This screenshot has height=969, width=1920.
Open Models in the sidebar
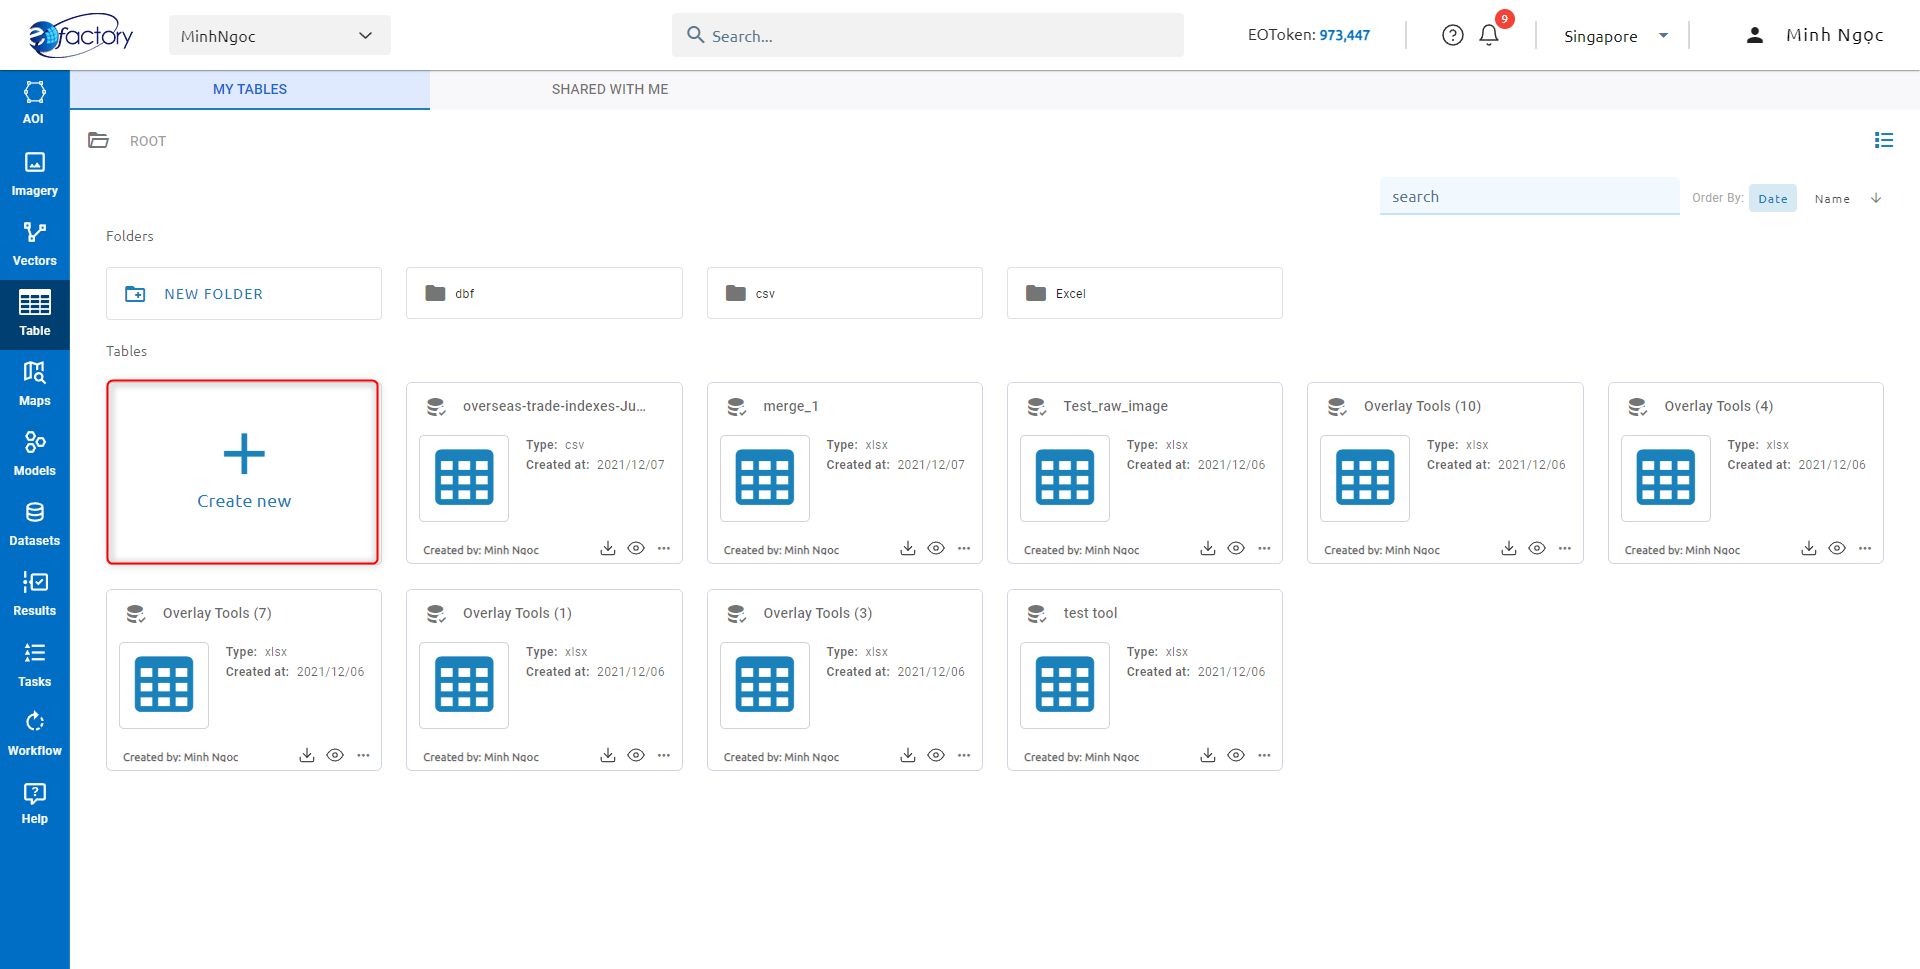click(x=34, y=454)
